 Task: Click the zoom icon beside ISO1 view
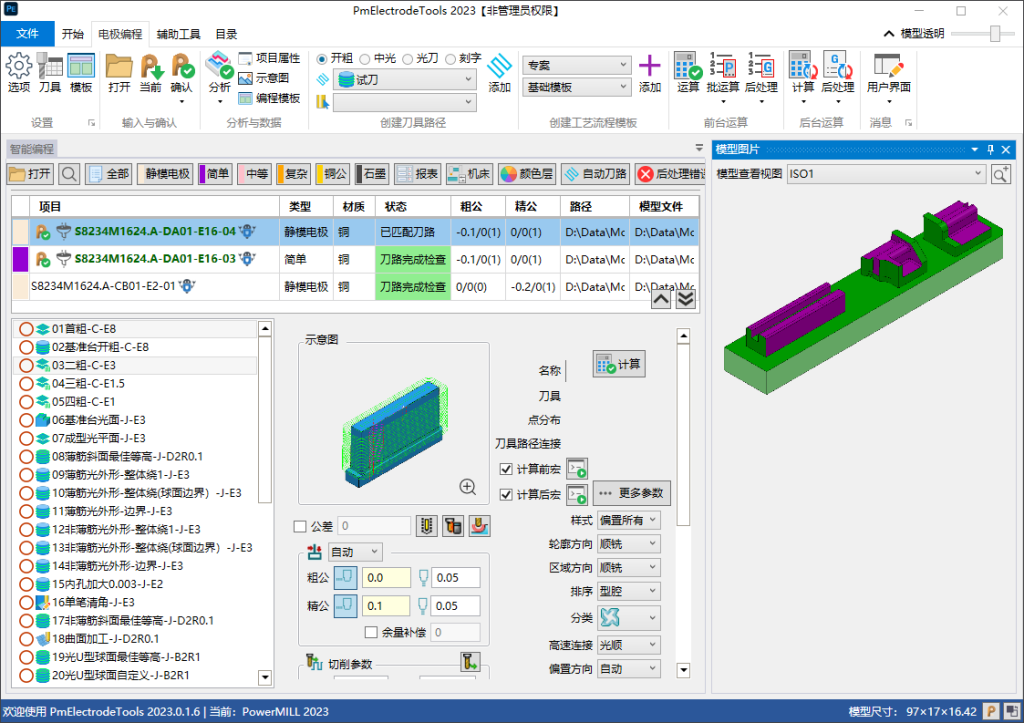pyautogui.click(x=1000, y=174)
